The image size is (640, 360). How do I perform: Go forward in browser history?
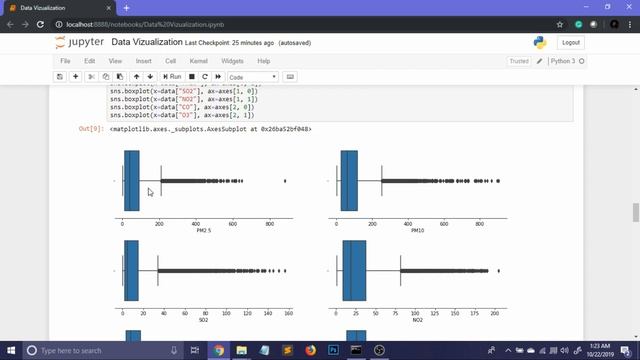pyautogui.click(x=25, y=24)
